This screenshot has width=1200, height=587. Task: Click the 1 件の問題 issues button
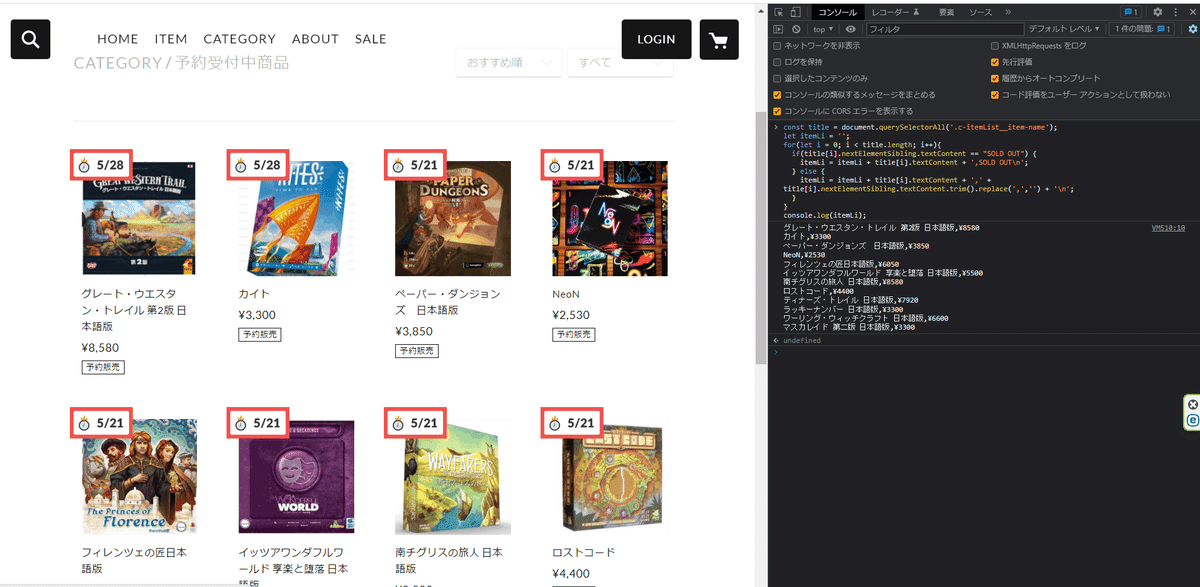[x=1143, y=29]
